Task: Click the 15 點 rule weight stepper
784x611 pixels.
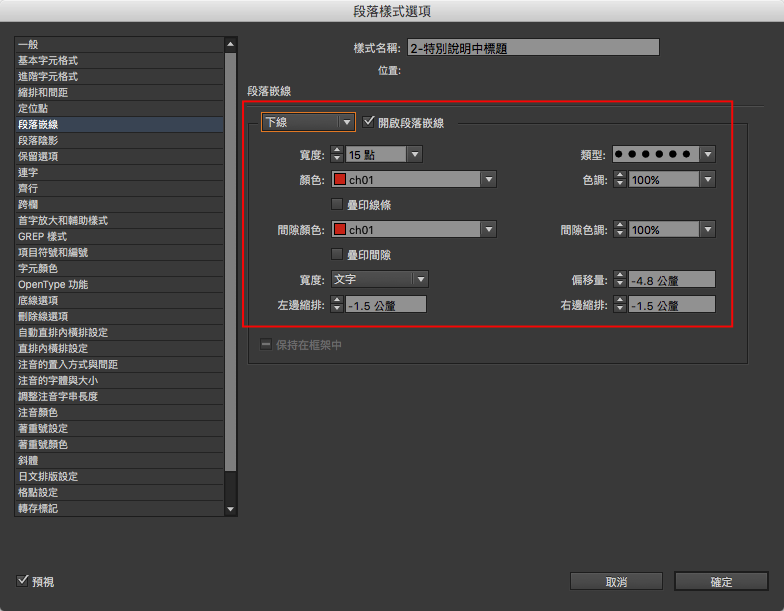Action: point(337,154)
